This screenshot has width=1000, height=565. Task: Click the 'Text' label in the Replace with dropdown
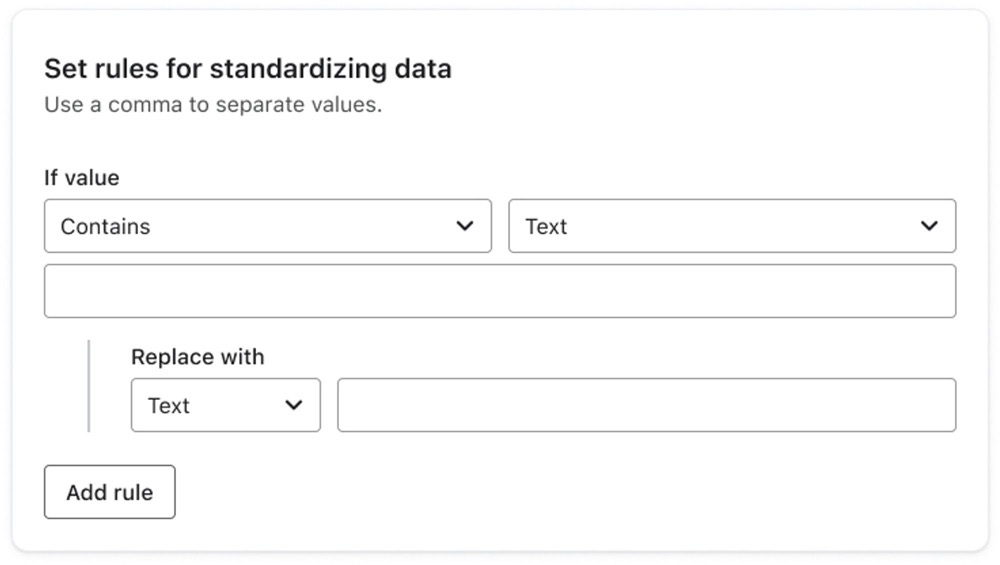(x=168, y=406)
